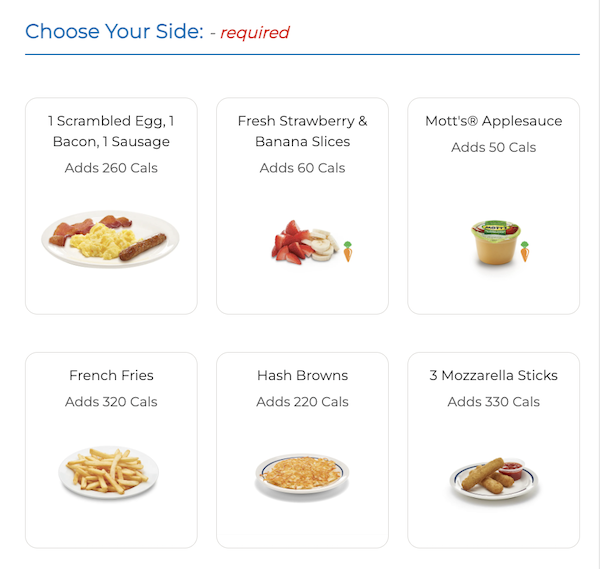
Task: Click the Adds 60 Cals text
Action: click(x=302, y=168)
